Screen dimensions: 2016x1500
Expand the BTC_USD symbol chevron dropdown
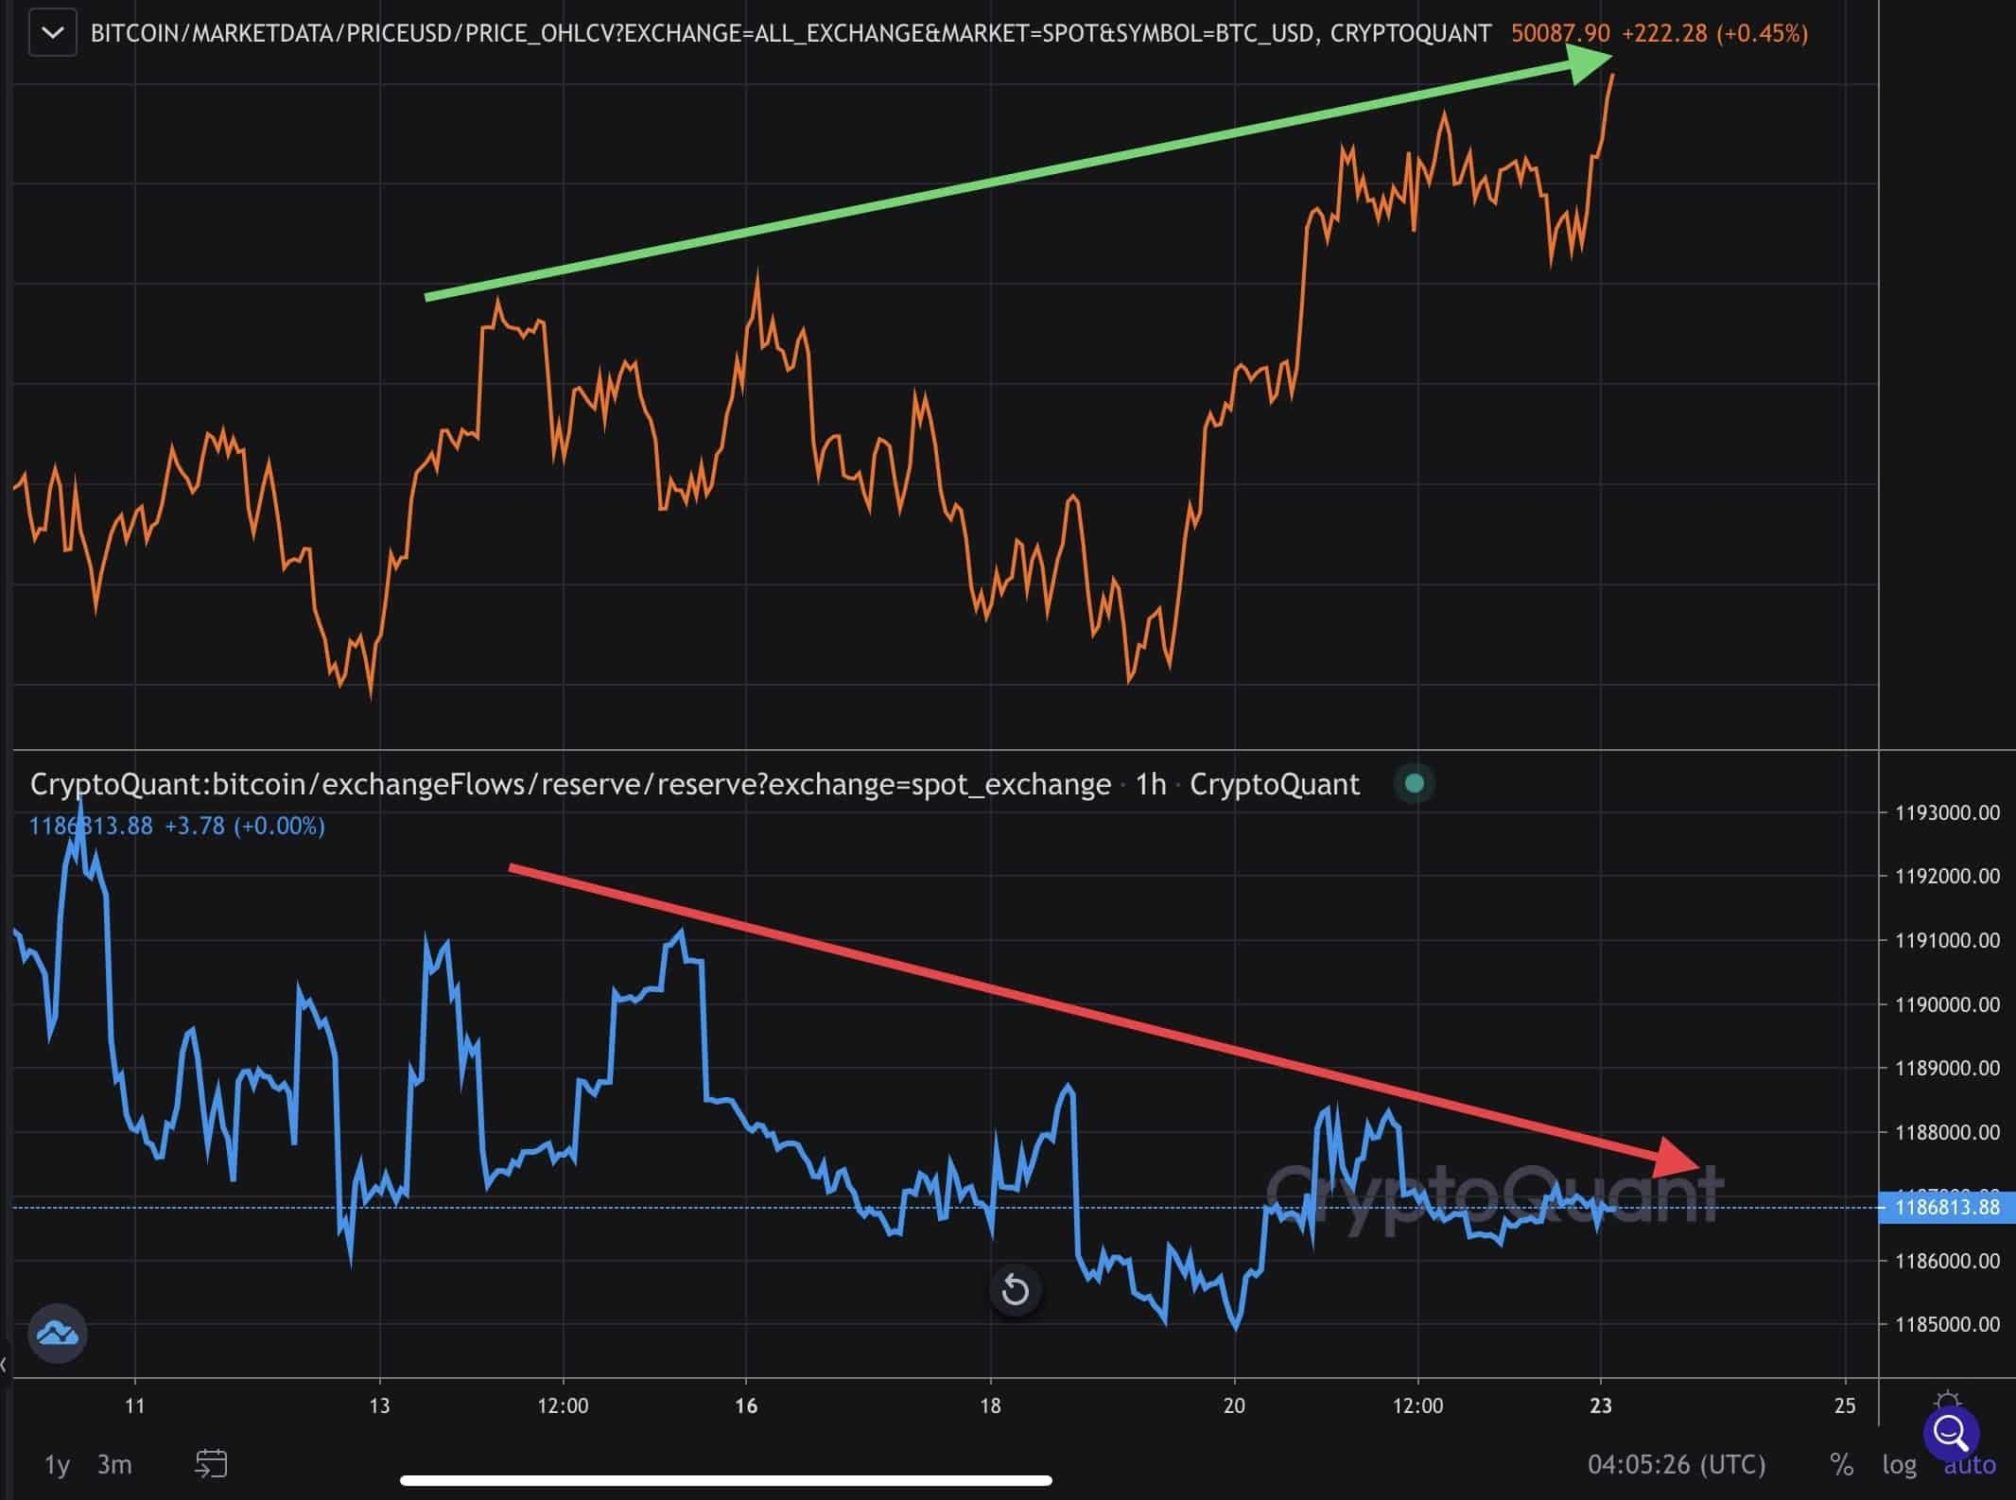pyautogui.click(x=55, y=32)
